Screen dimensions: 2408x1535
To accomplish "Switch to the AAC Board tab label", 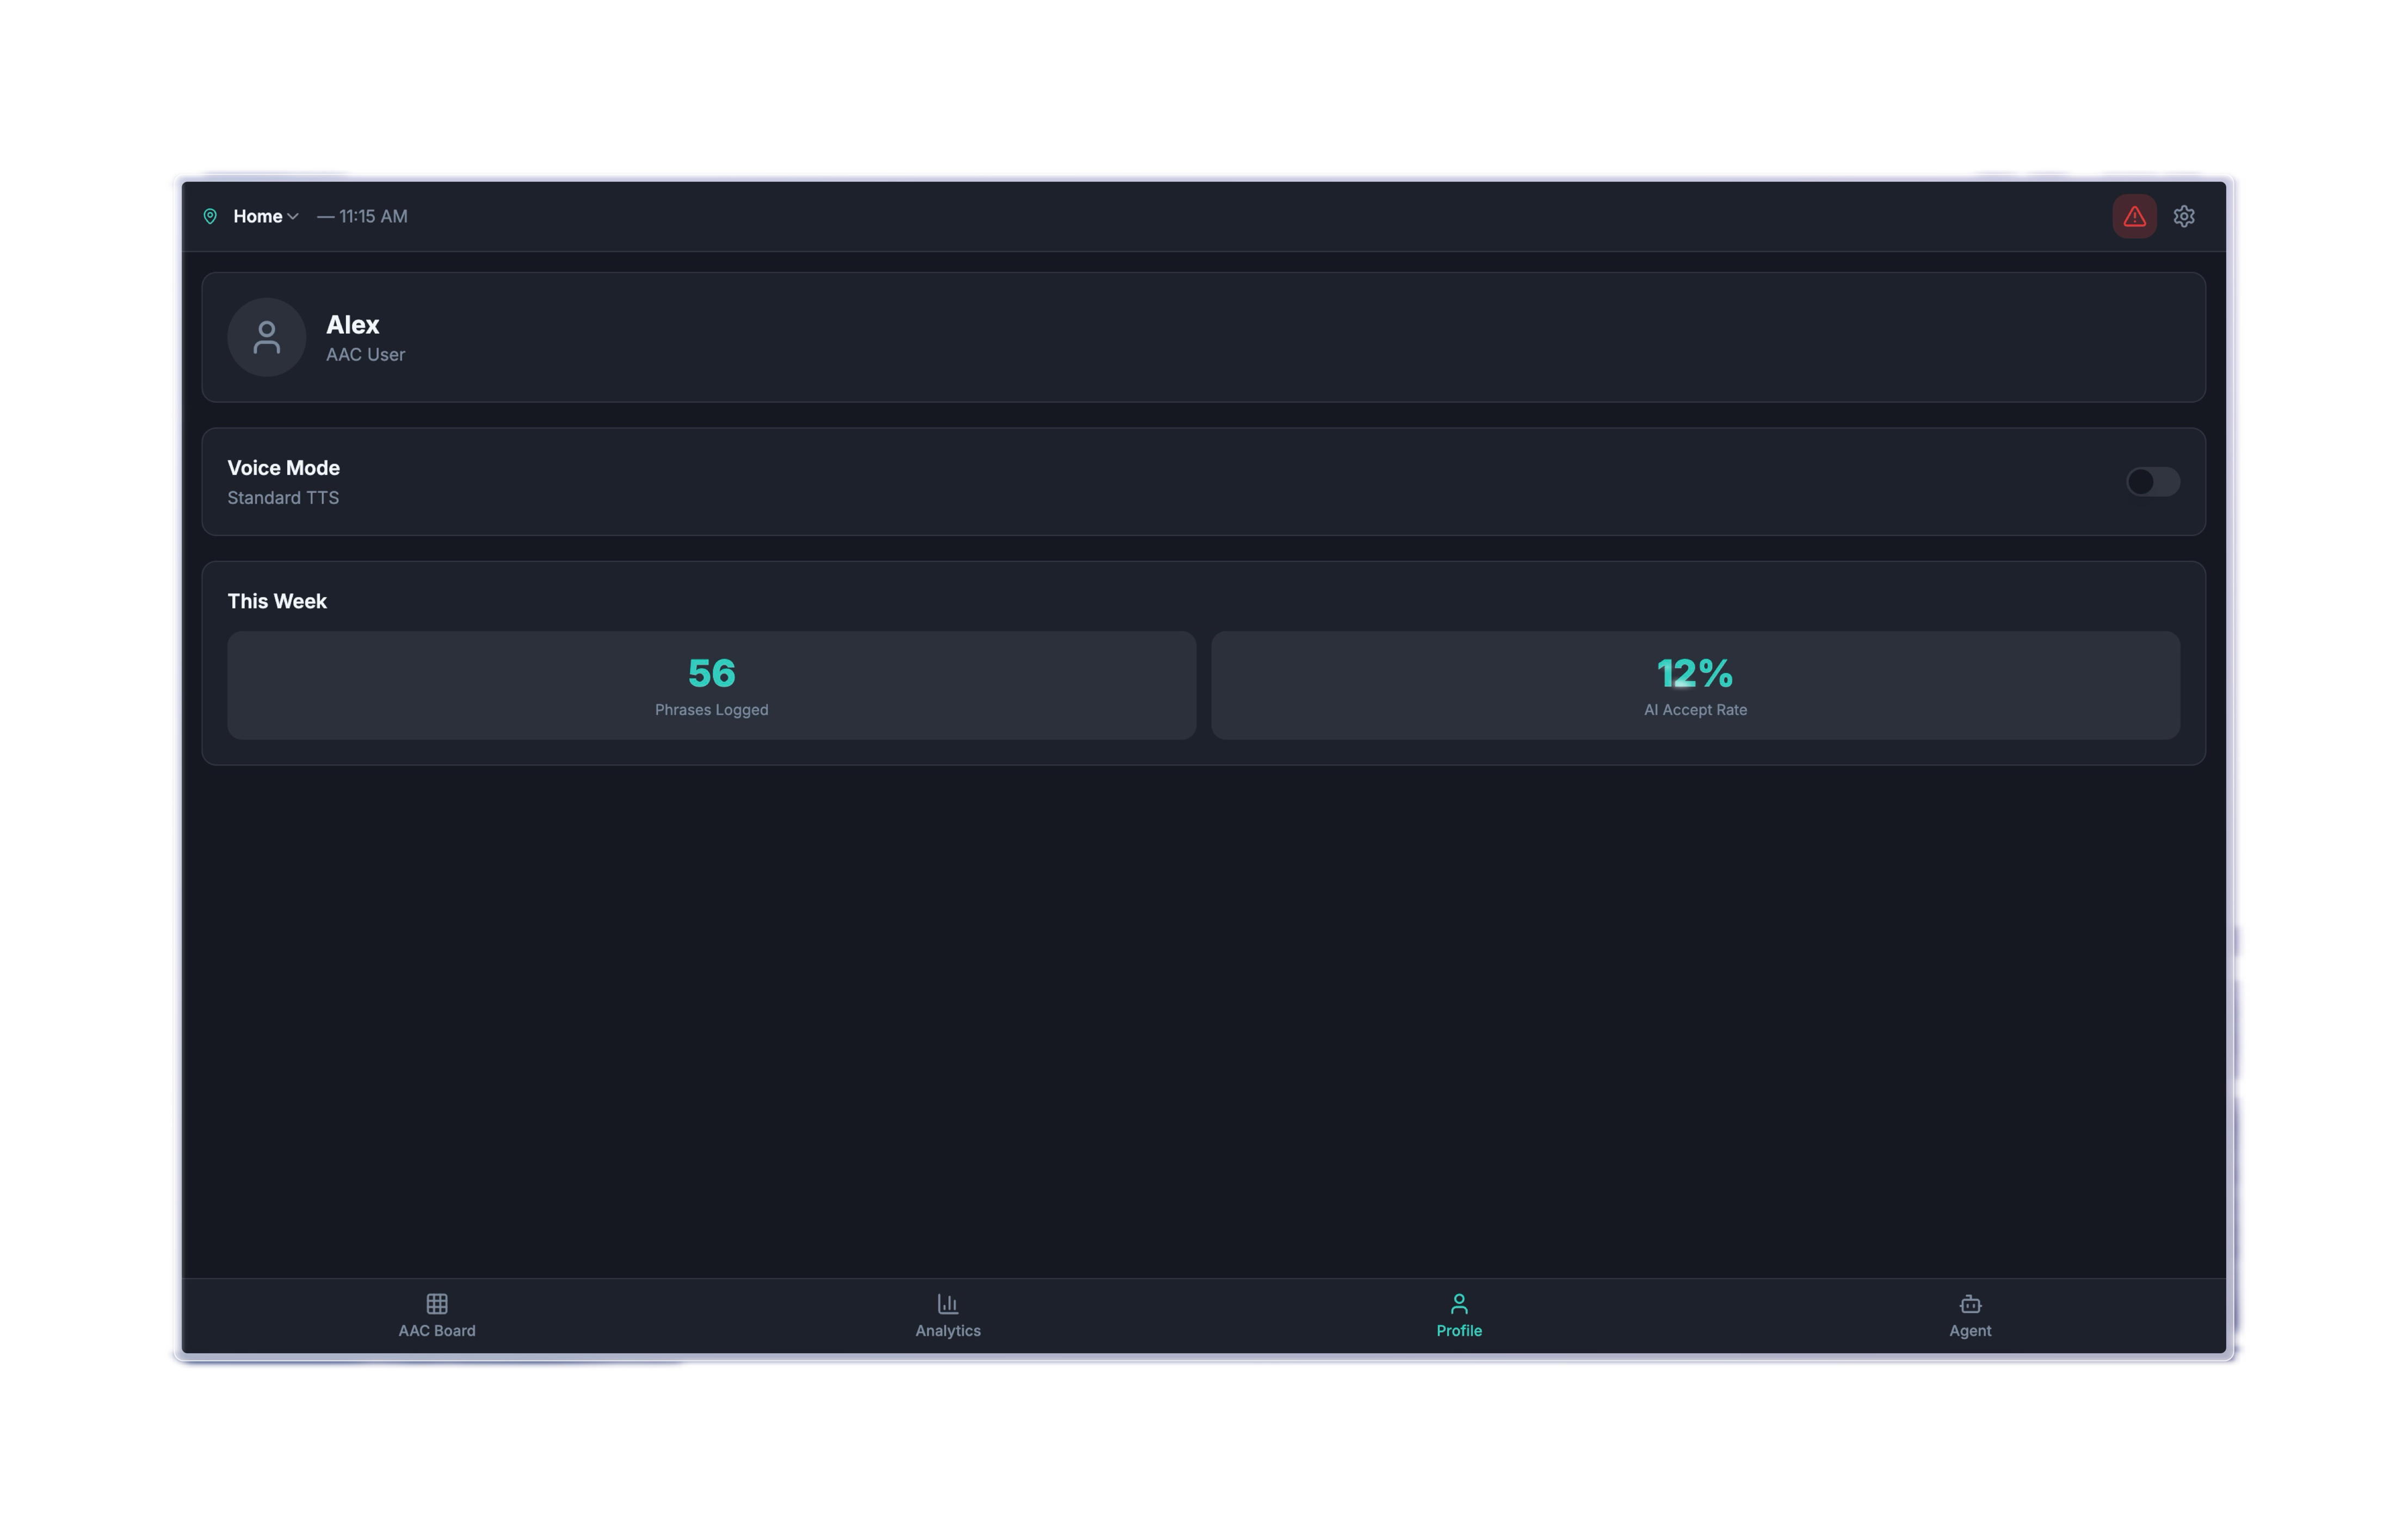I will pos(437,1331).
